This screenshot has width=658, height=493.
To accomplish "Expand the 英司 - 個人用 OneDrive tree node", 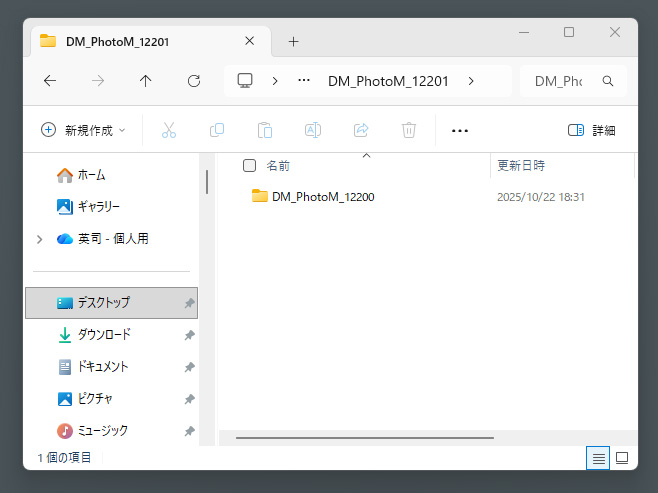I will click(x=39, y=239).
